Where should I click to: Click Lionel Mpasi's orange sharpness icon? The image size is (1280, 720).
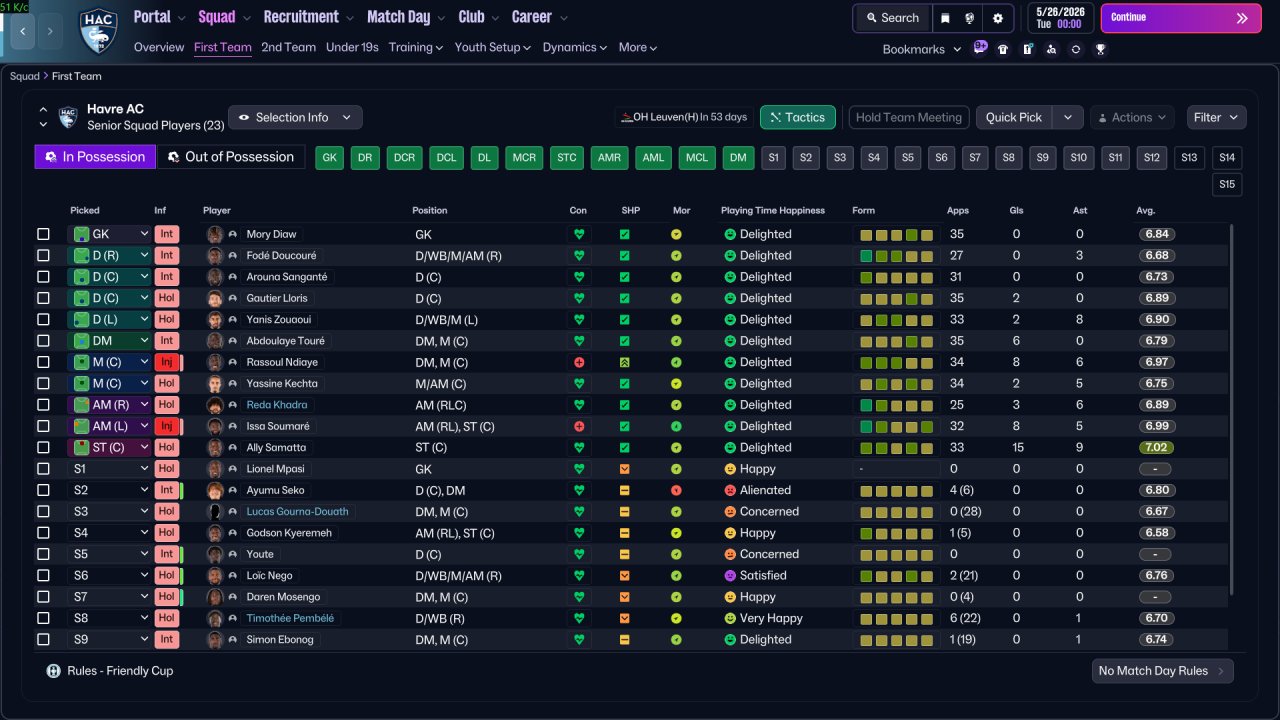click(x=624, y=469)
